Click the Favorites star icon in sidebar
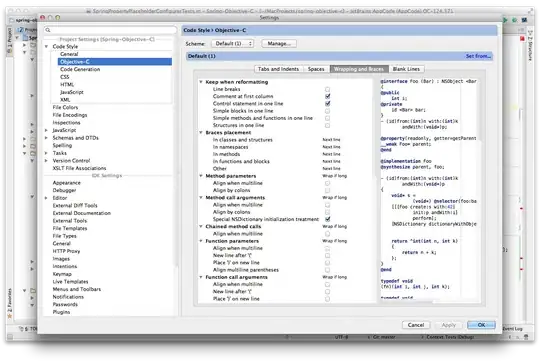 pos(10,316)
